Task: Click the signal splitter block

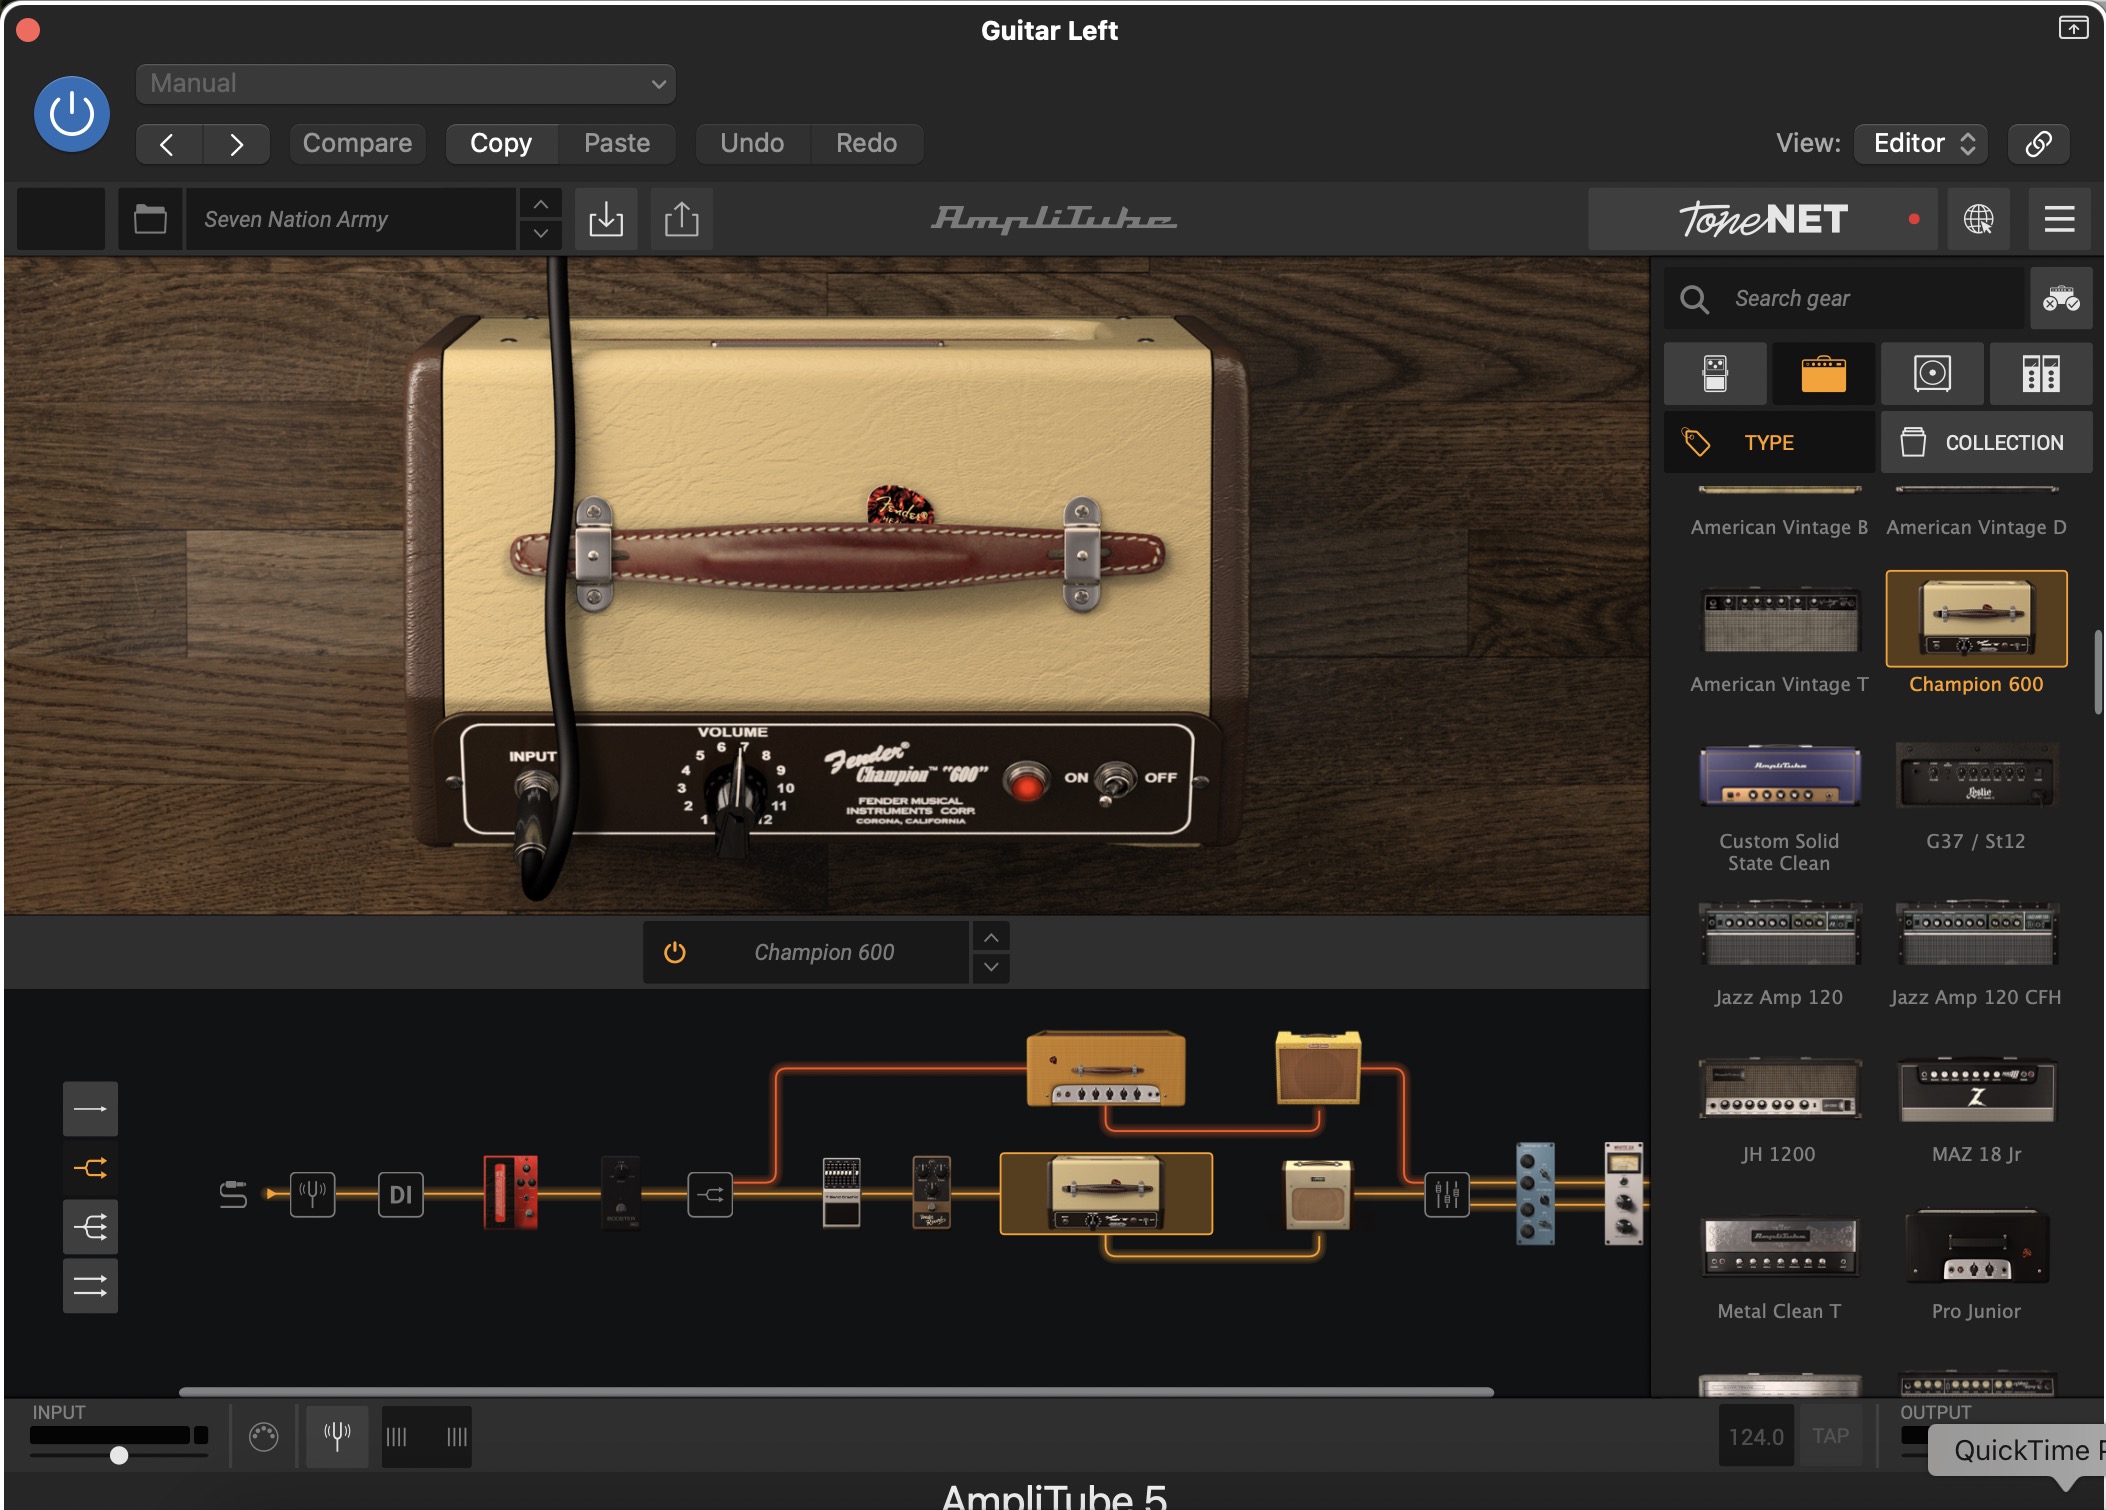Action: (710, 1194)
